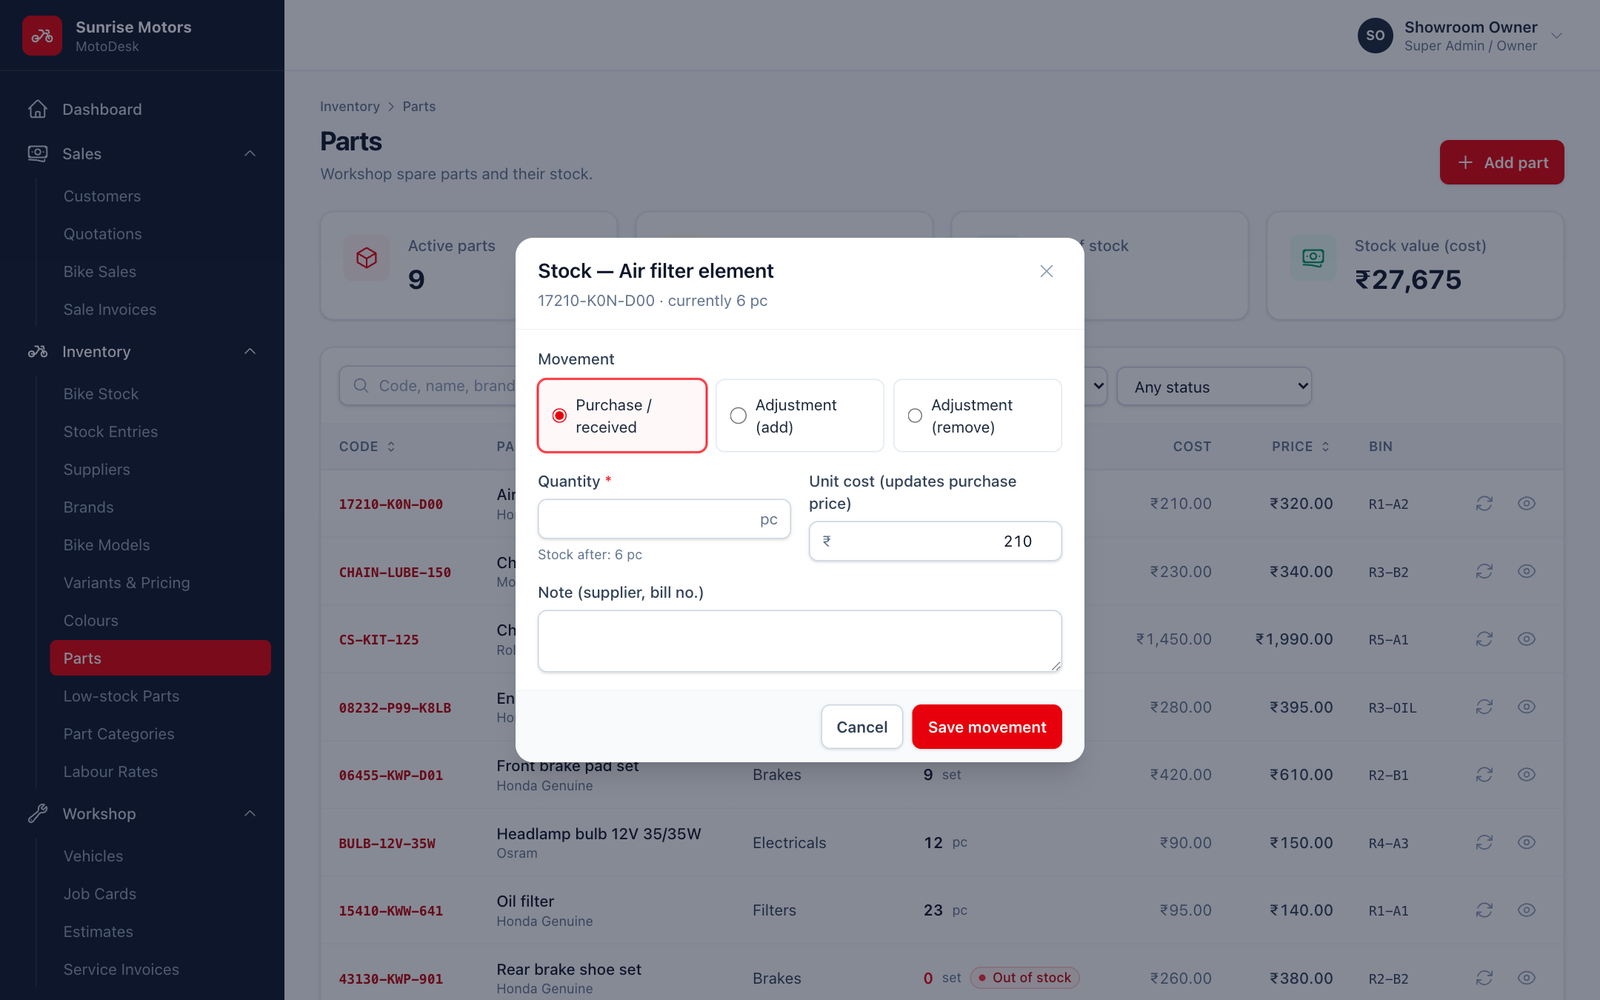Click the Save movement button
This screenshot has width=1600, height=1000.
tap(987, 727)
